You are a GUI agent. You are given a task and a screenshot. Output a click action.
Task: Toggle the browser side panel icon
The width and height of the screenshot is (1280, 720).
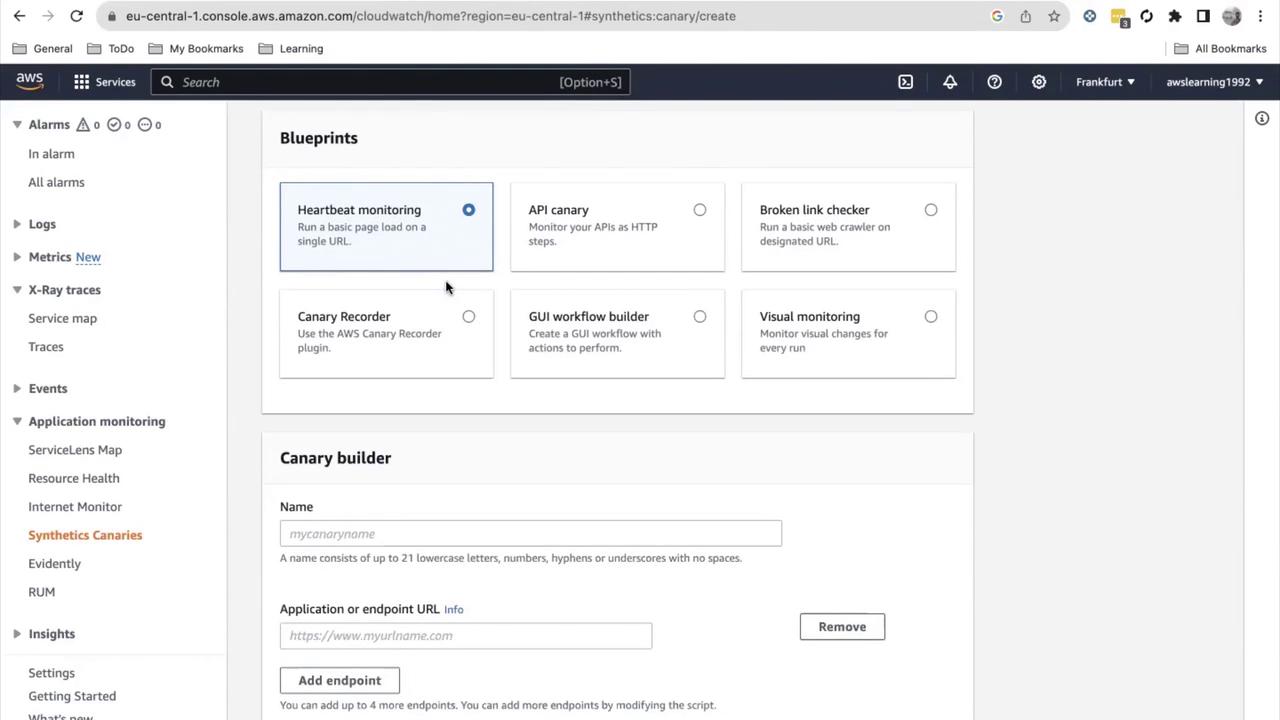coord(1203,16)
